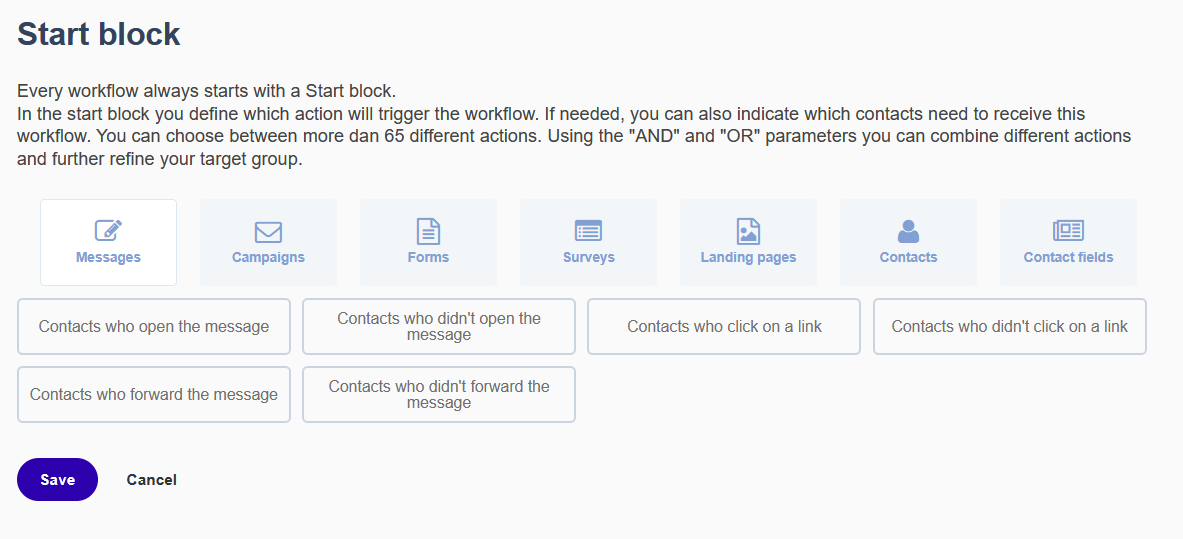Switch to Landing pages category label
The image size is (1183, 539).
[x=748, y=257]
